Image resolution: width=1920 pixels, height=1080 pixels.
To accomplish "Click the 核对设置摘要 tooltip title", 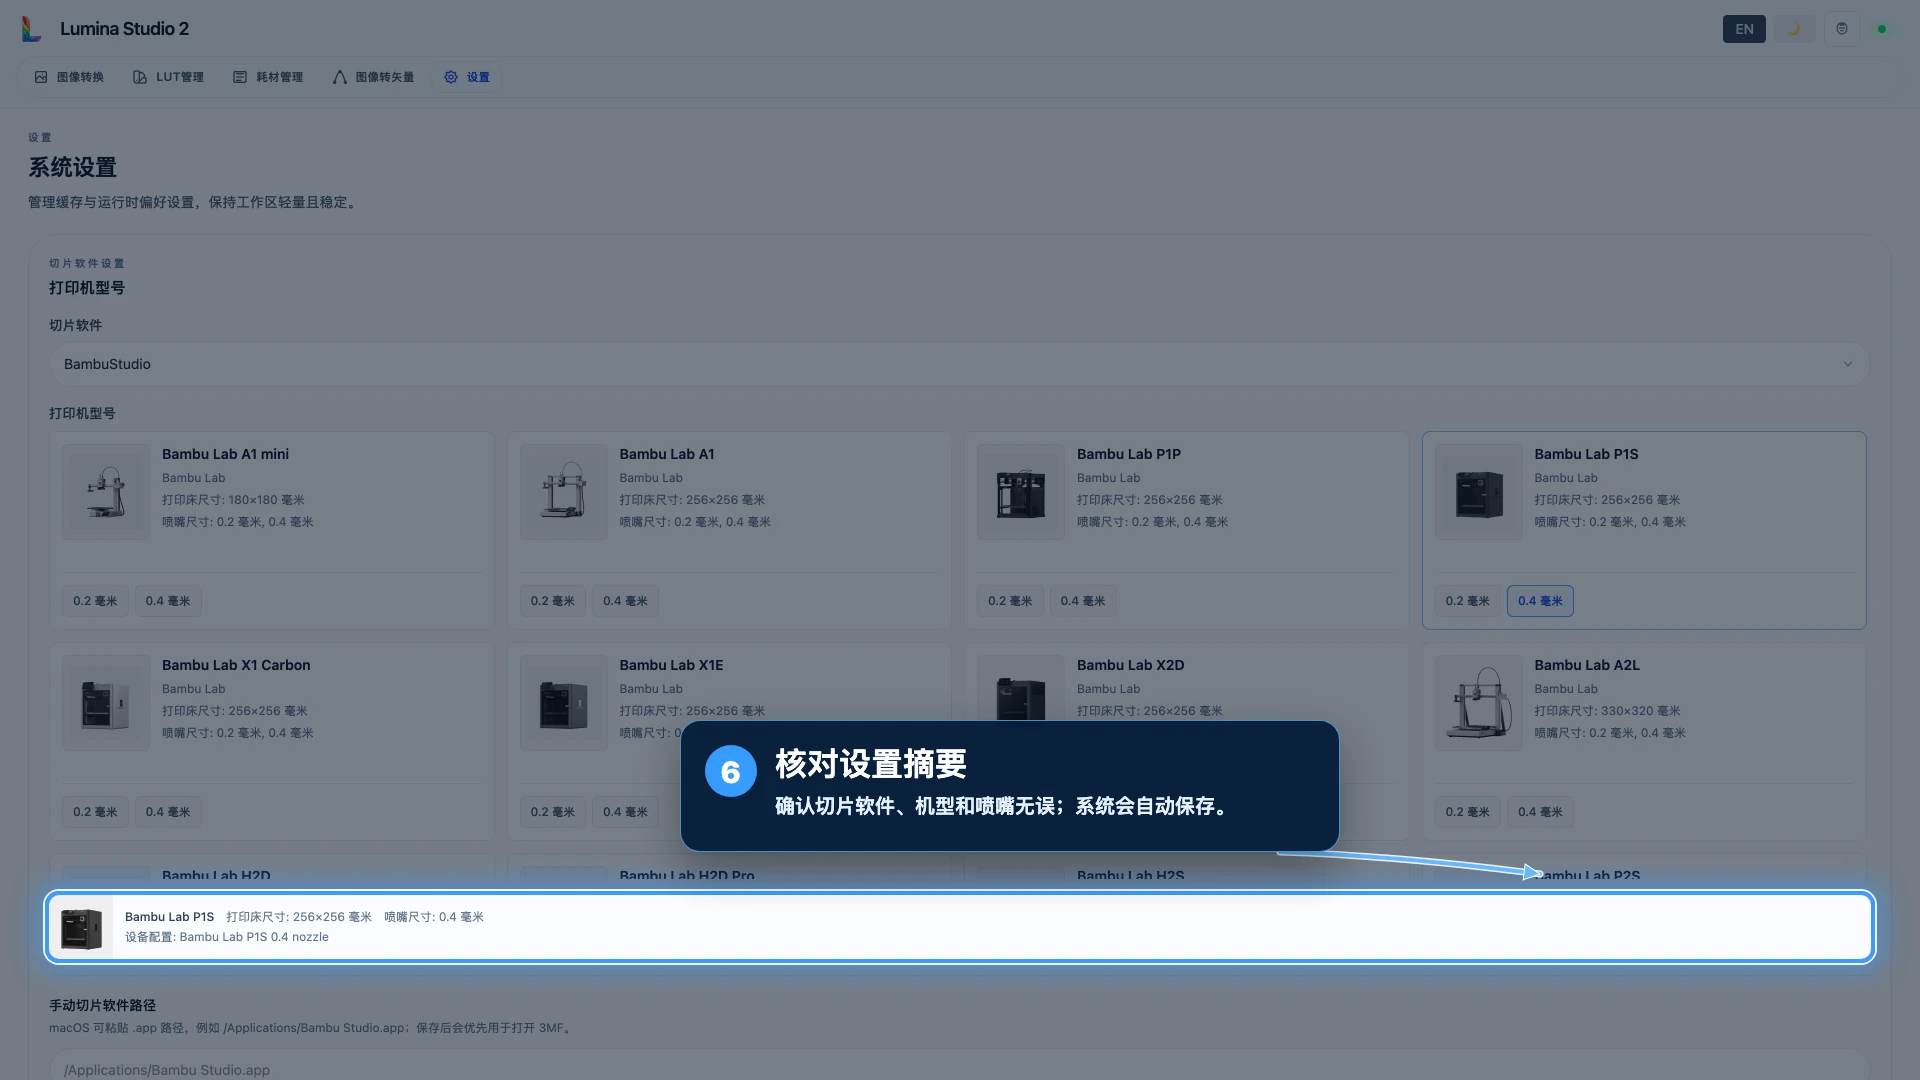I will (871, 764).
